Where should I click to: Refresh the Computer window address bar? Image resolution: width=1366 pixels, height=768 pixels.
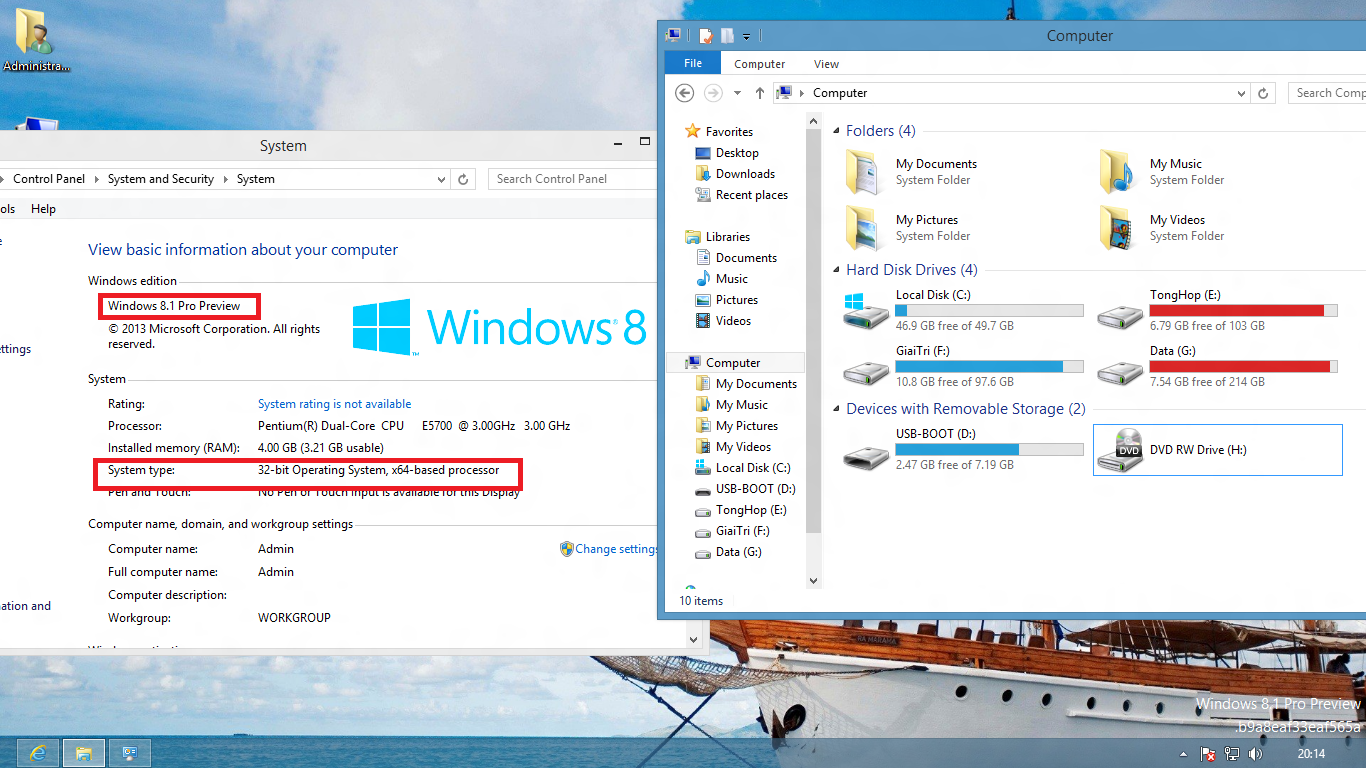(1264, 93)
